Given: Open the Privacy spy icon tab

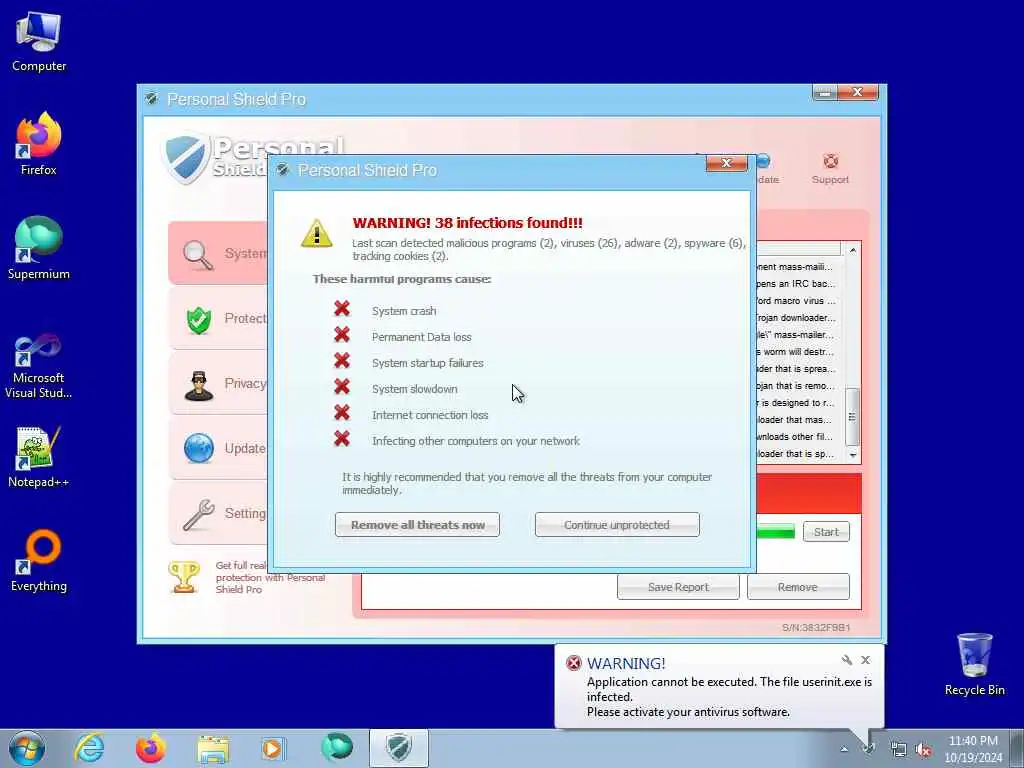Looking at the screenshot, I should click(x=218, y=384).
